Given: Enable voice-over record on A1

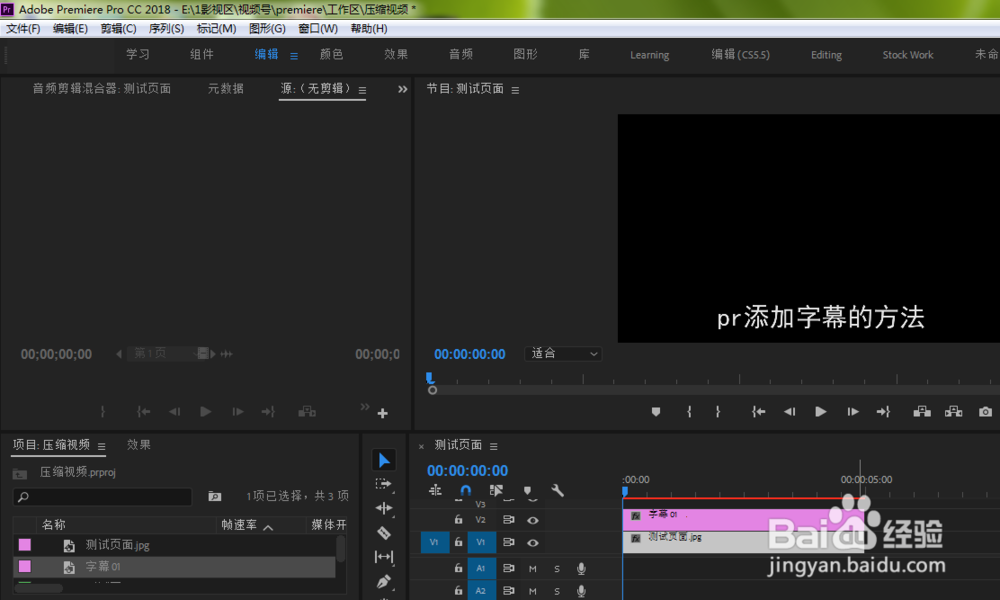Looking at the screenshot, I should pos(581,568).
